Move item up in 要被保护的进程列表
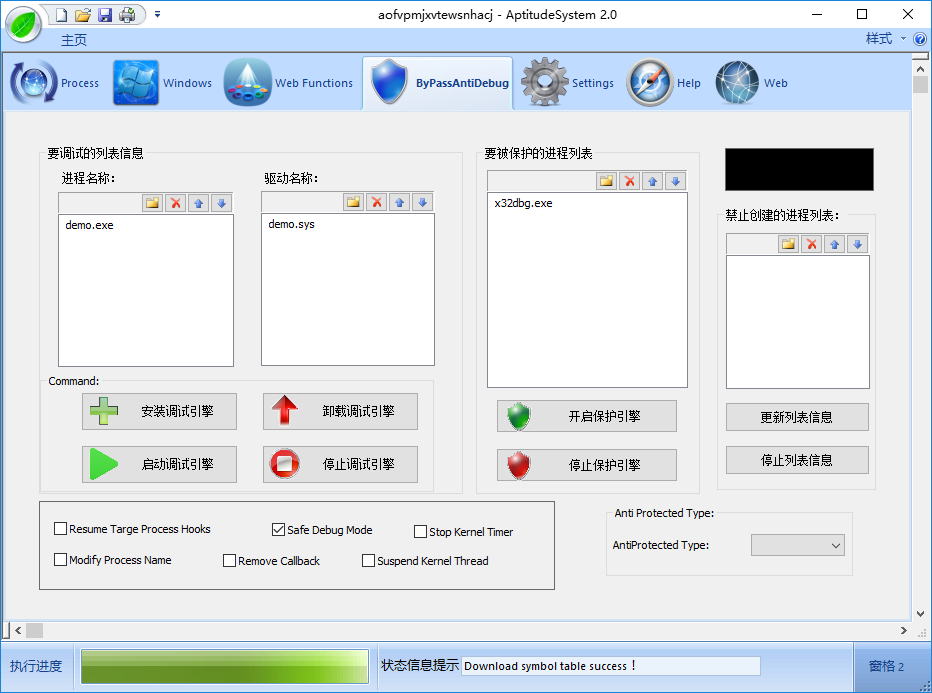The width and height of the screenshot is (932, 693). point(653,181)
